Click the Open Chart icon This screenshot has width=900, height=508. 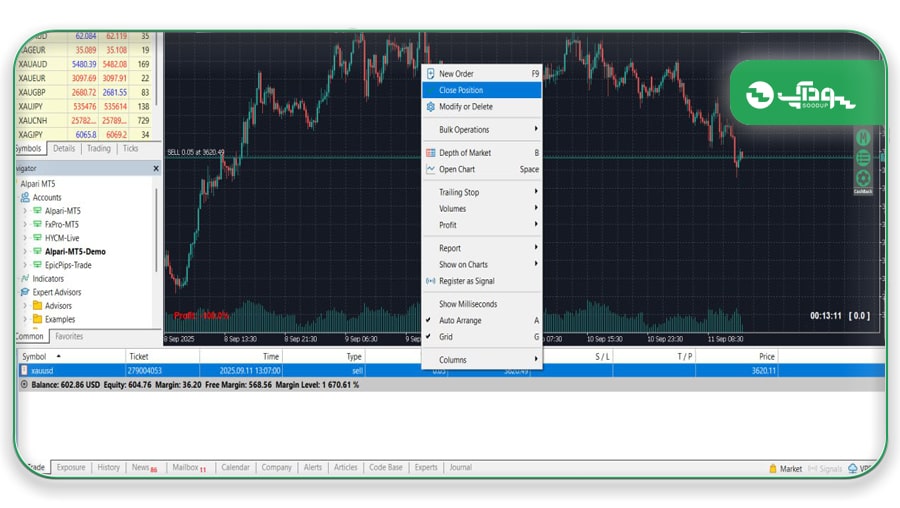(430, 169)
